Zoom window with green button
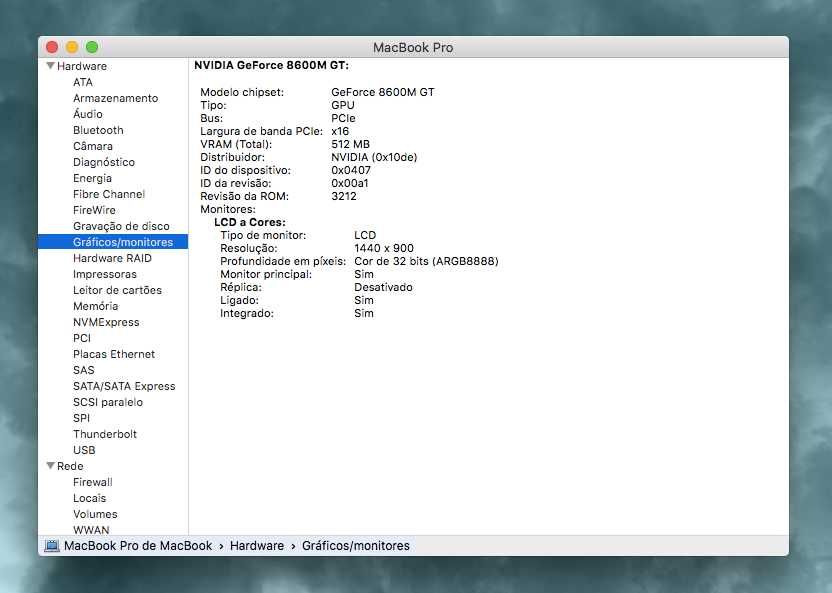The height and width of the screenshot is (593, 832). click(x=92, y=47)
